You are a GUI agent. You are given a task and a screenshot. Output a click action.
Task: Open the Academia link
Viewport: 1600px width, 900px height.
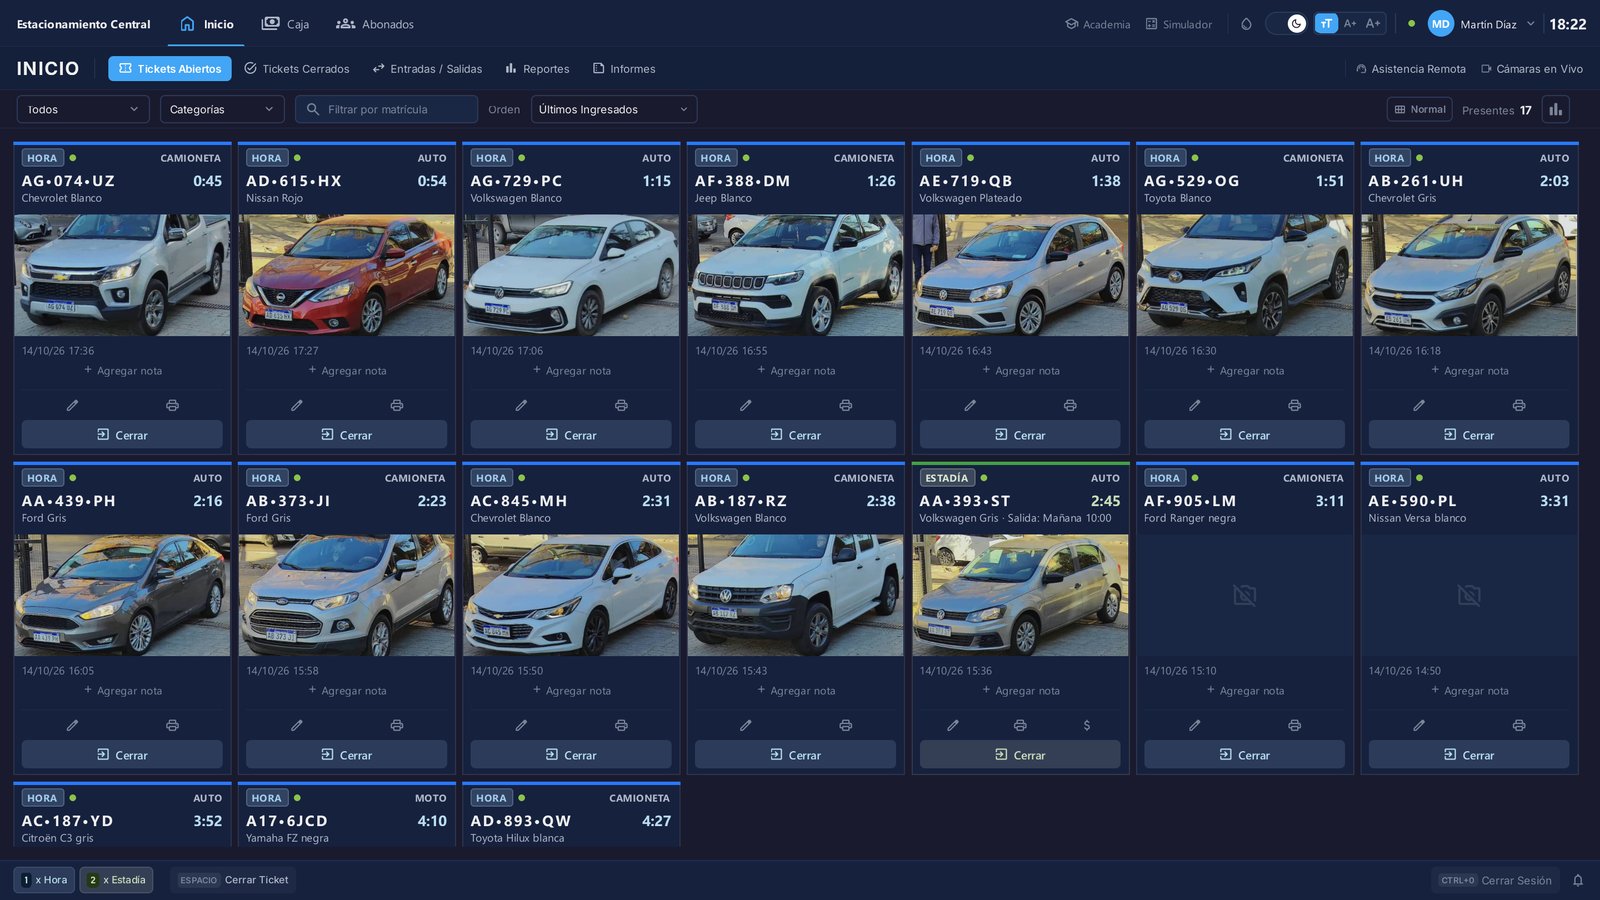[1098, 24]
